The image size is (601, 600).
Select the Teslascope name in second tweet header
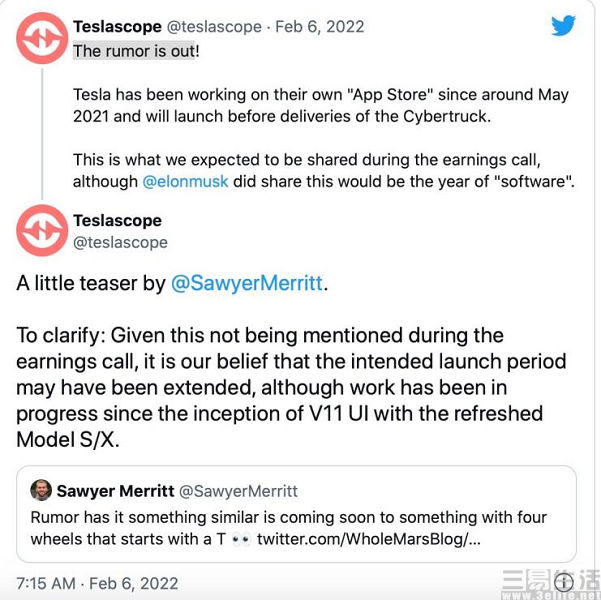coord(118,220)
